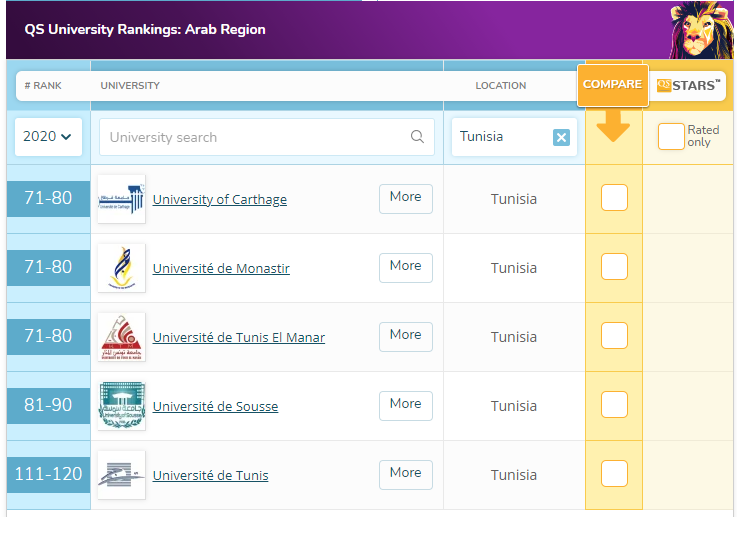
Task: Click the 111-120 rank cell
Action: (48, 474)
